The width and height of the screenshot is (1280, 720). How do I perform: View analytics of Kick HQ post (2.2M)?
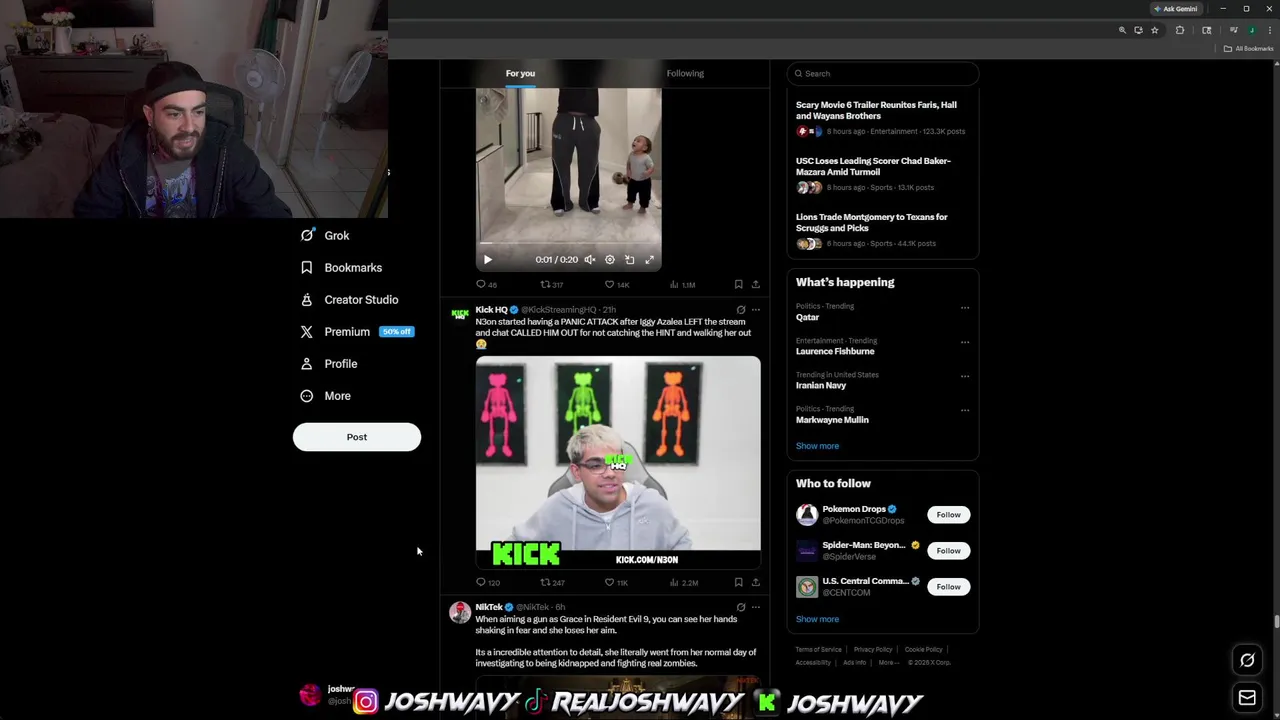(682, 583)
